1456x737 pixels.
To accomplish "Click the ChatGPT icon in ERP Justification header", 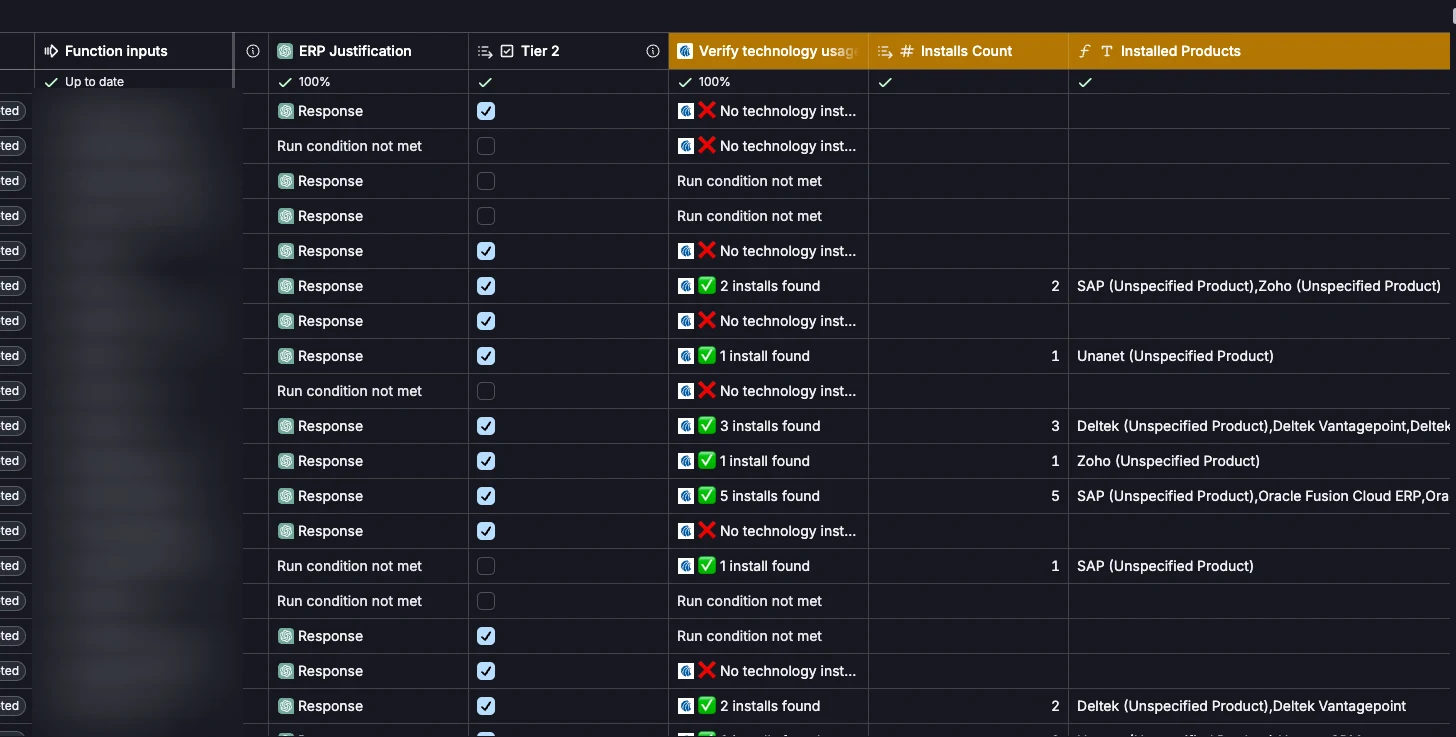I will (x=285, y=51).
